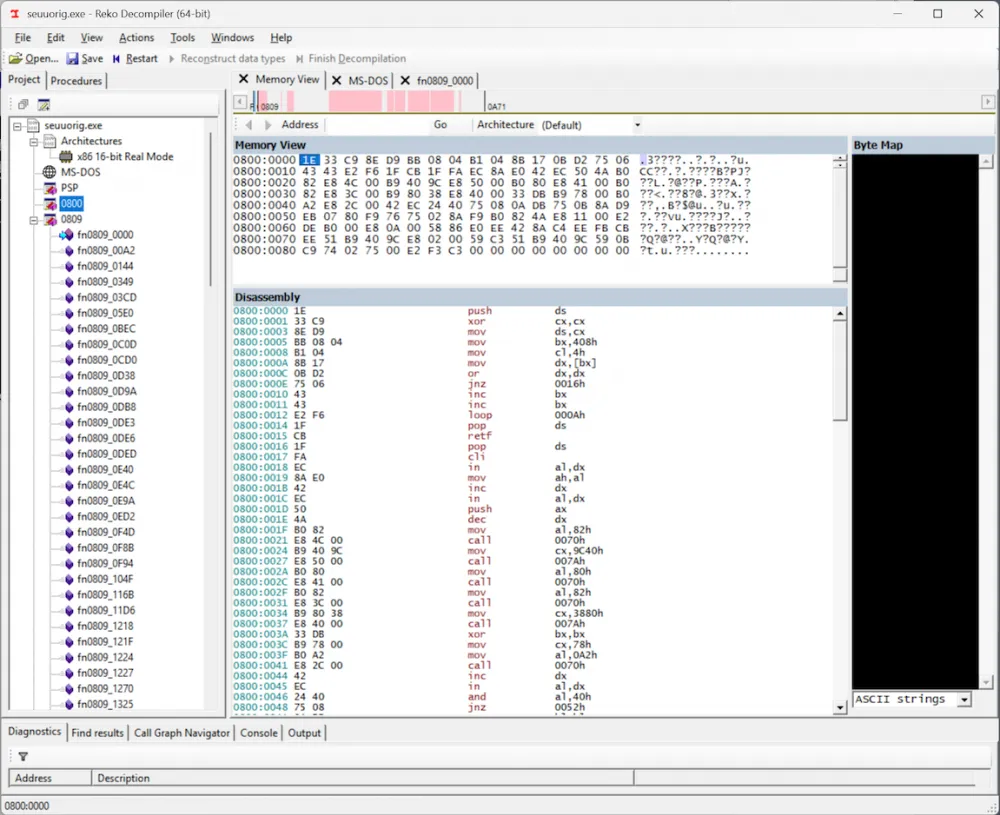Screen dimensions: 1000x815
Task: Close the Memory View tab with X
Action: tap(244, 80)
